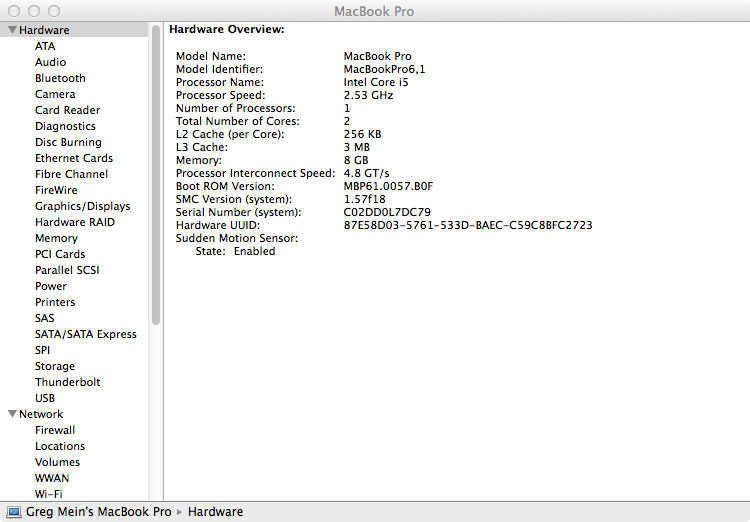Select SAS in the Hardware list
The width and height of the screenshot is (750, 522).
click(44, 318)
